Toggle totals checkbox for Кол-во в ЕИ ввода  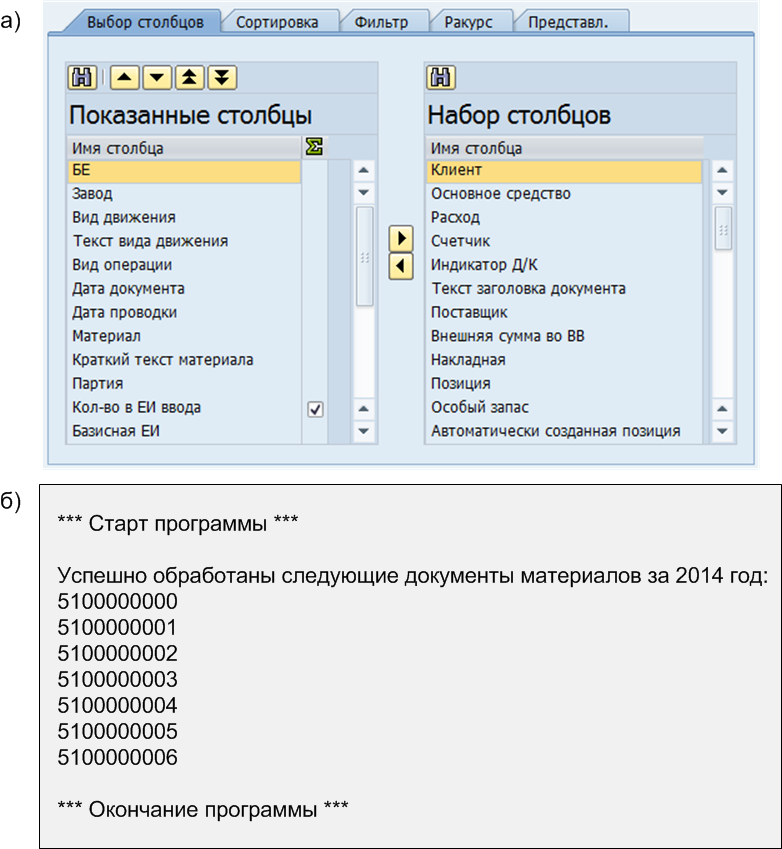coord(315,409)
